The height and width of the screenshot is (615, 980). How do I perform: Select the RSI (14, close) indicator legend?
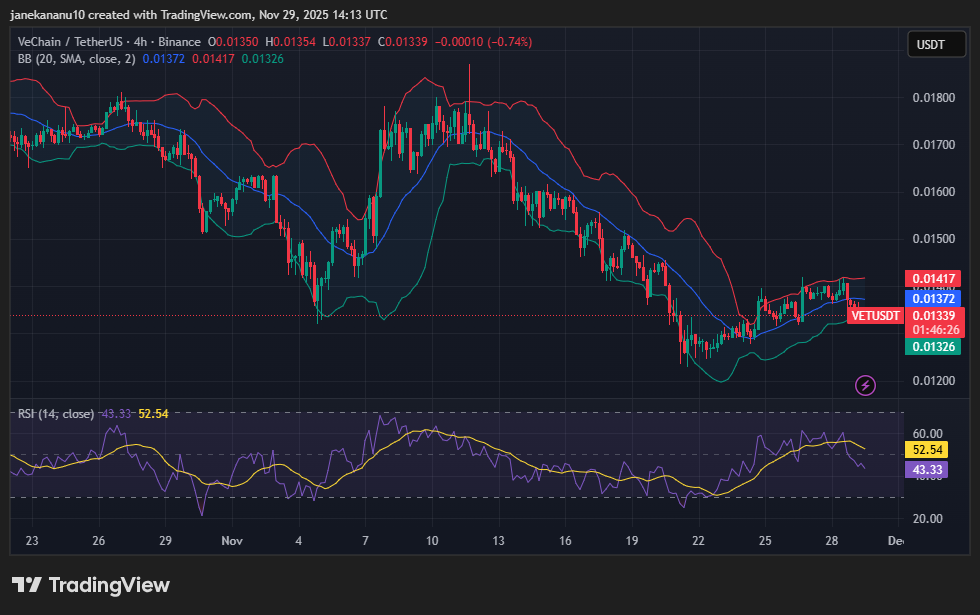pos(56,413)
